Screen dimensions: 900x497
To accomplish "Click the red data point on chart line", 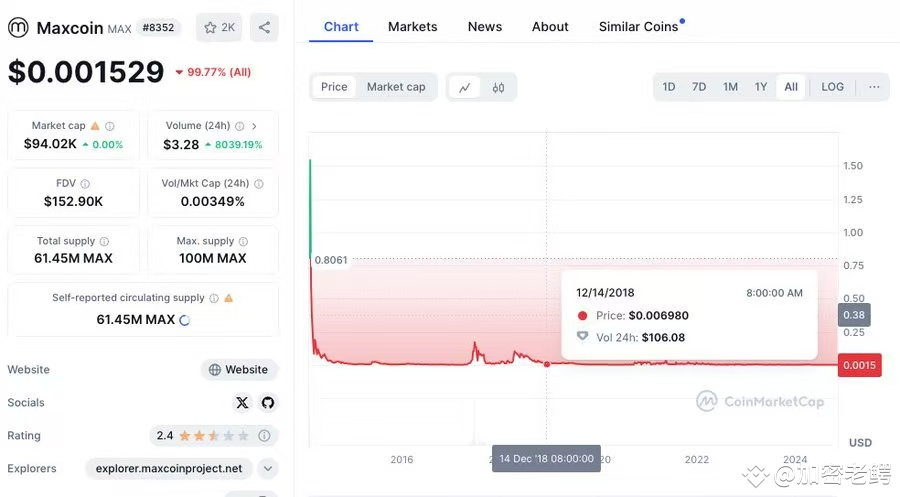I will tap(547, 364).
